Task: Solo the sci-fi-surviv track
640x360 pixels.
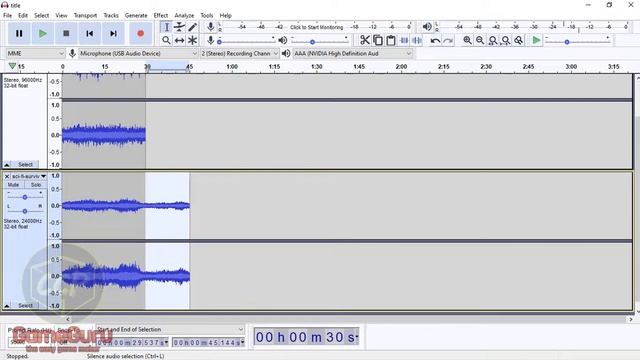Action: pos(36,185)
